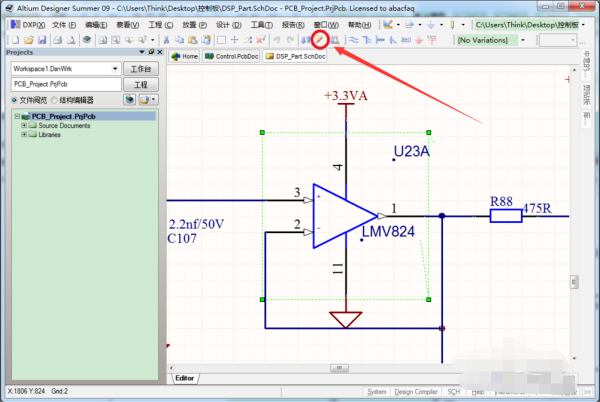Open print preview from toolbar
This screenshot has width=600, height=402.
(x=71, y=40)
